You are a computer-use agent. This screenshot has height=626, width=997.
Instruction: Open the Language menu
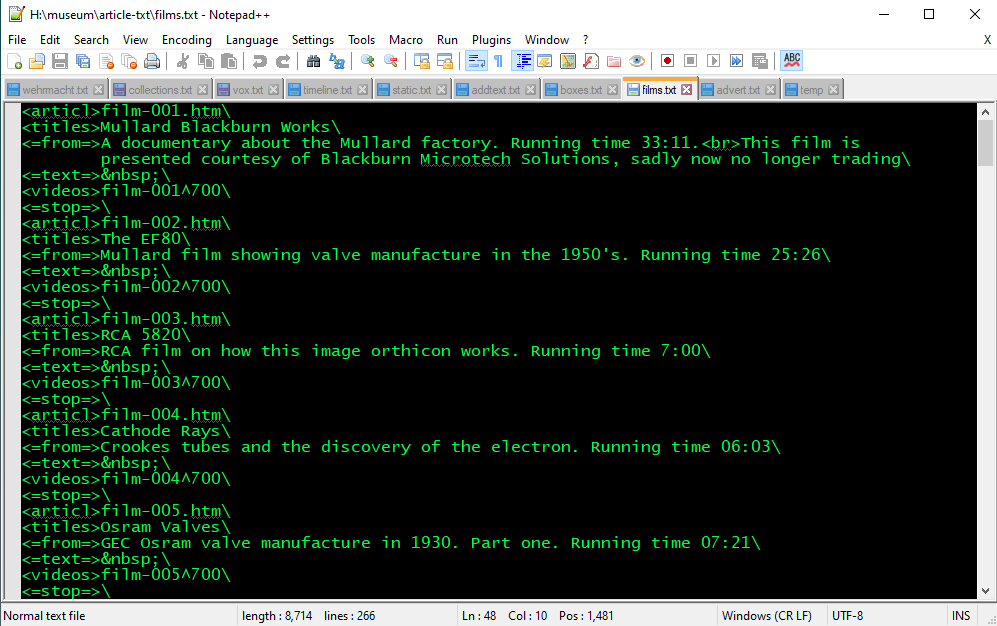click(252, 40)
